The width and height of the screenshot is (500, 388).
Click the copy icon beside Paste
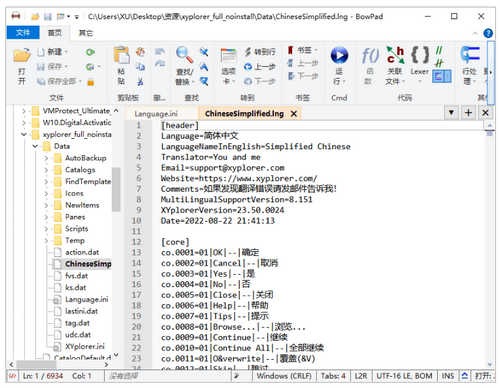(x=140, y=67)
